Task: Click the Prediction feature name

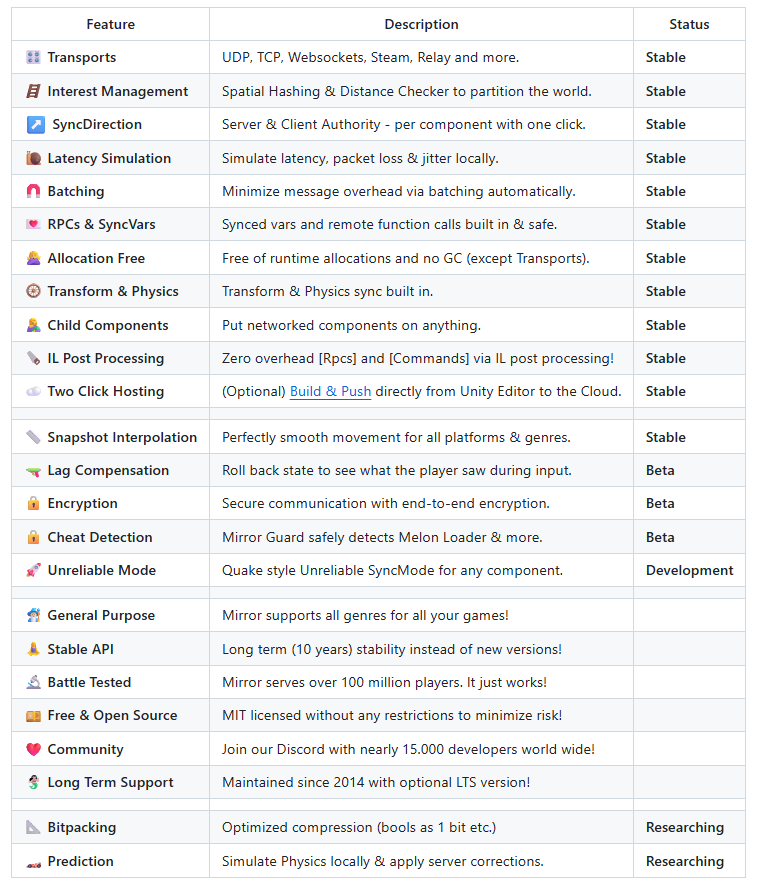Action: (x=80, y=861)
